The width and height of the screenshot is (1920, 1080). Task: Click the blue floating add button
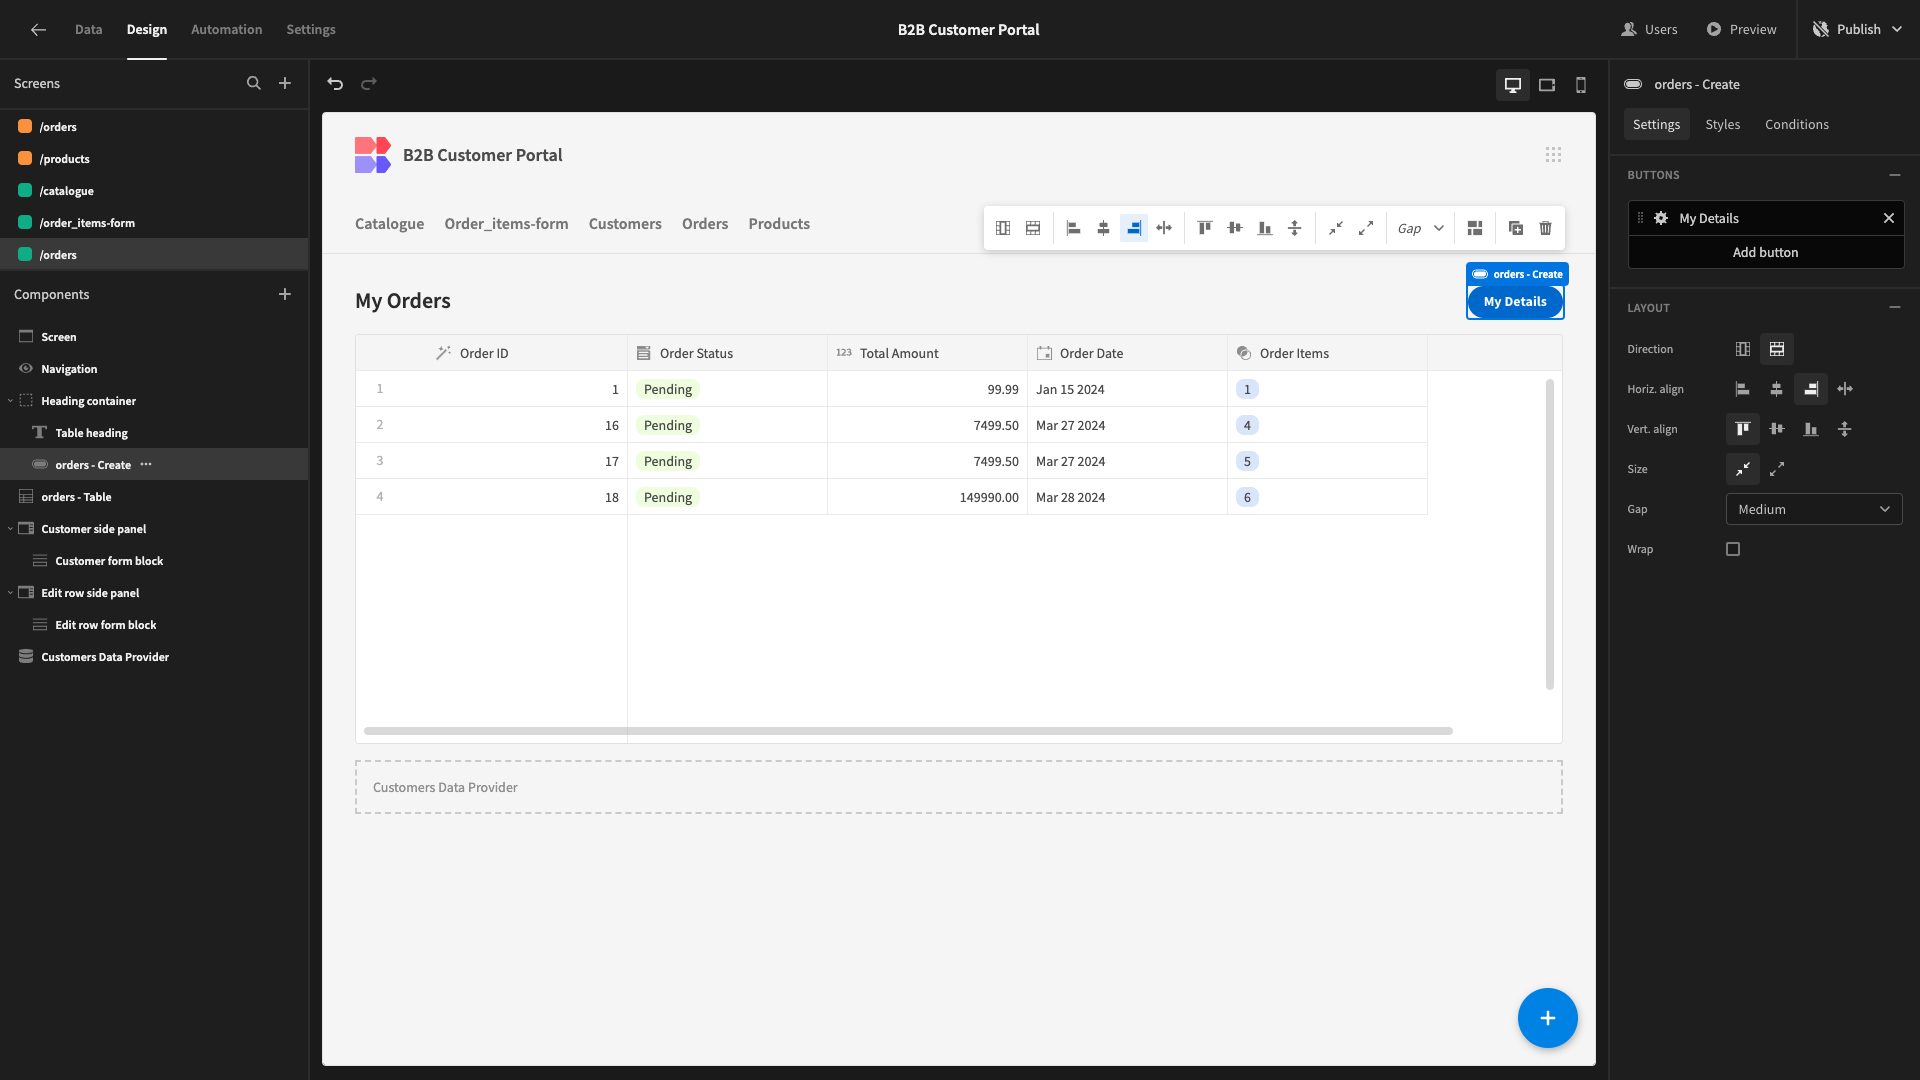(x=1548, y=1018)
